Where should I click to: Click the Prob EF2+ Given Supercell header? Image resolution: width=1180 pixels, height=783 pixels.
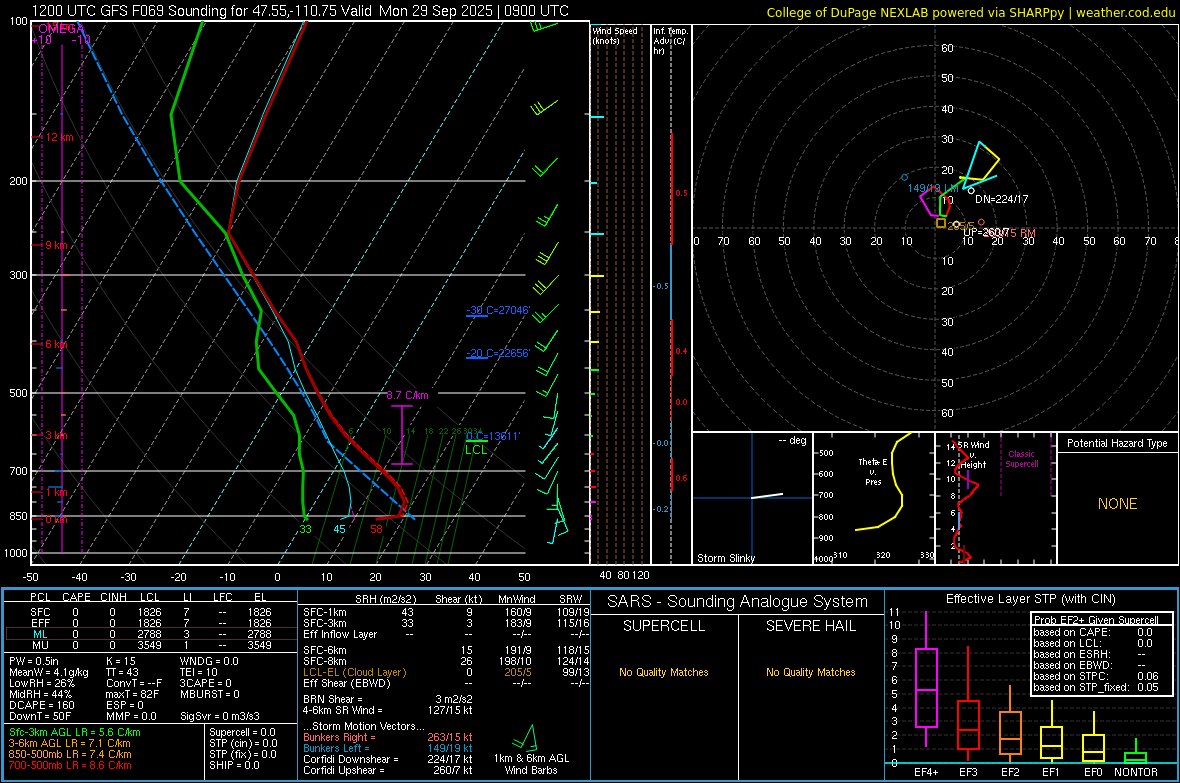[1096, 620]
